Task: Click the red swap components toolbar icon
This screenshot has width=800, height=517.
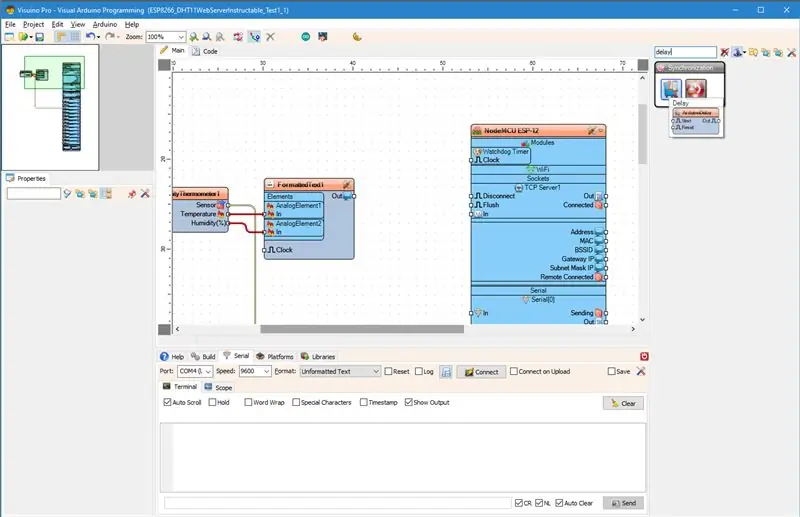Action: click(238, 37)
